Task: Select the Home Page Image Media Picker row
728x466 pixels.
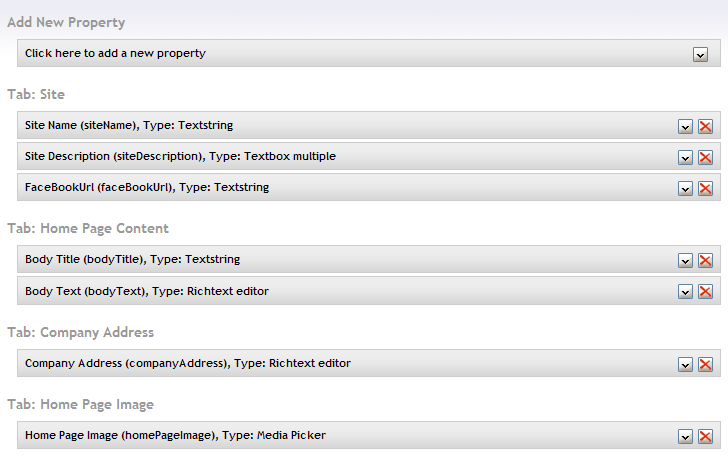Action: click(369, 435)
